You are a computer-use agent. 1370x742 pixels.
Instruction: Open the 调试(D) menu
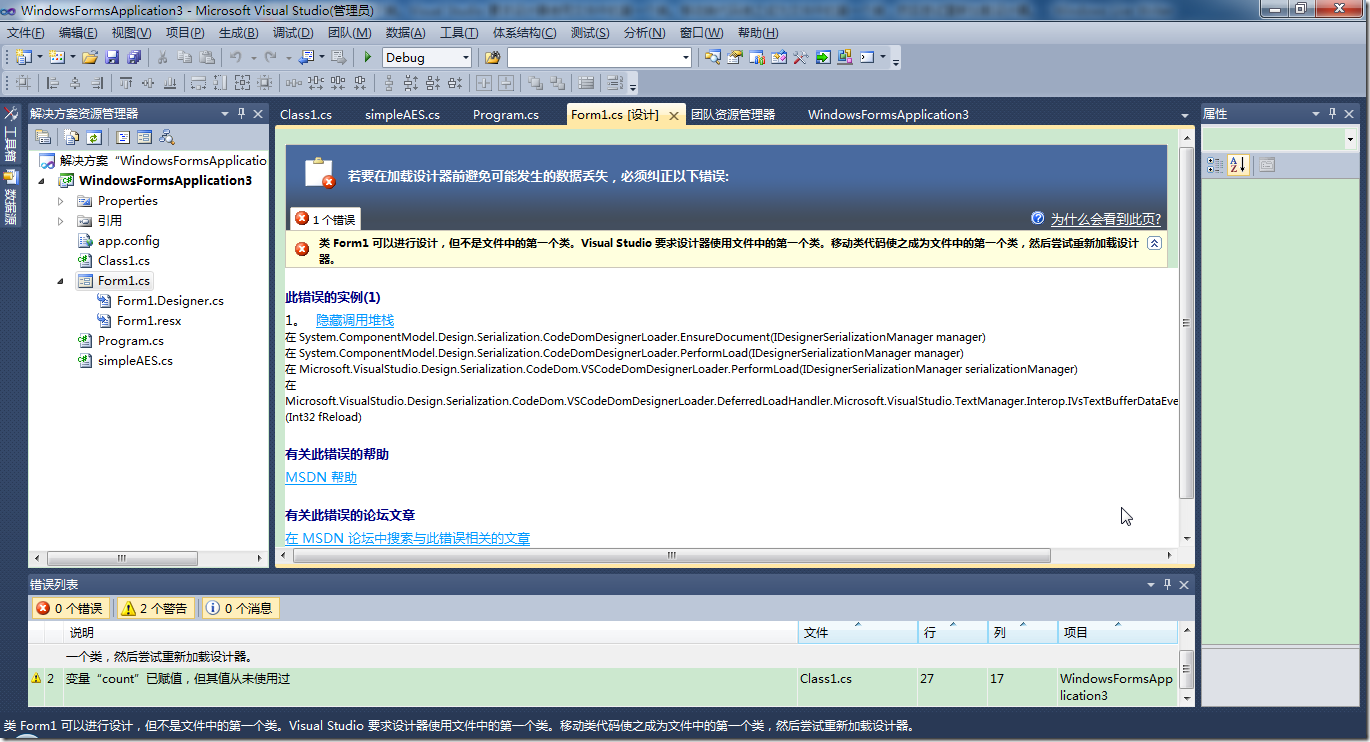[x=292, y=33]
